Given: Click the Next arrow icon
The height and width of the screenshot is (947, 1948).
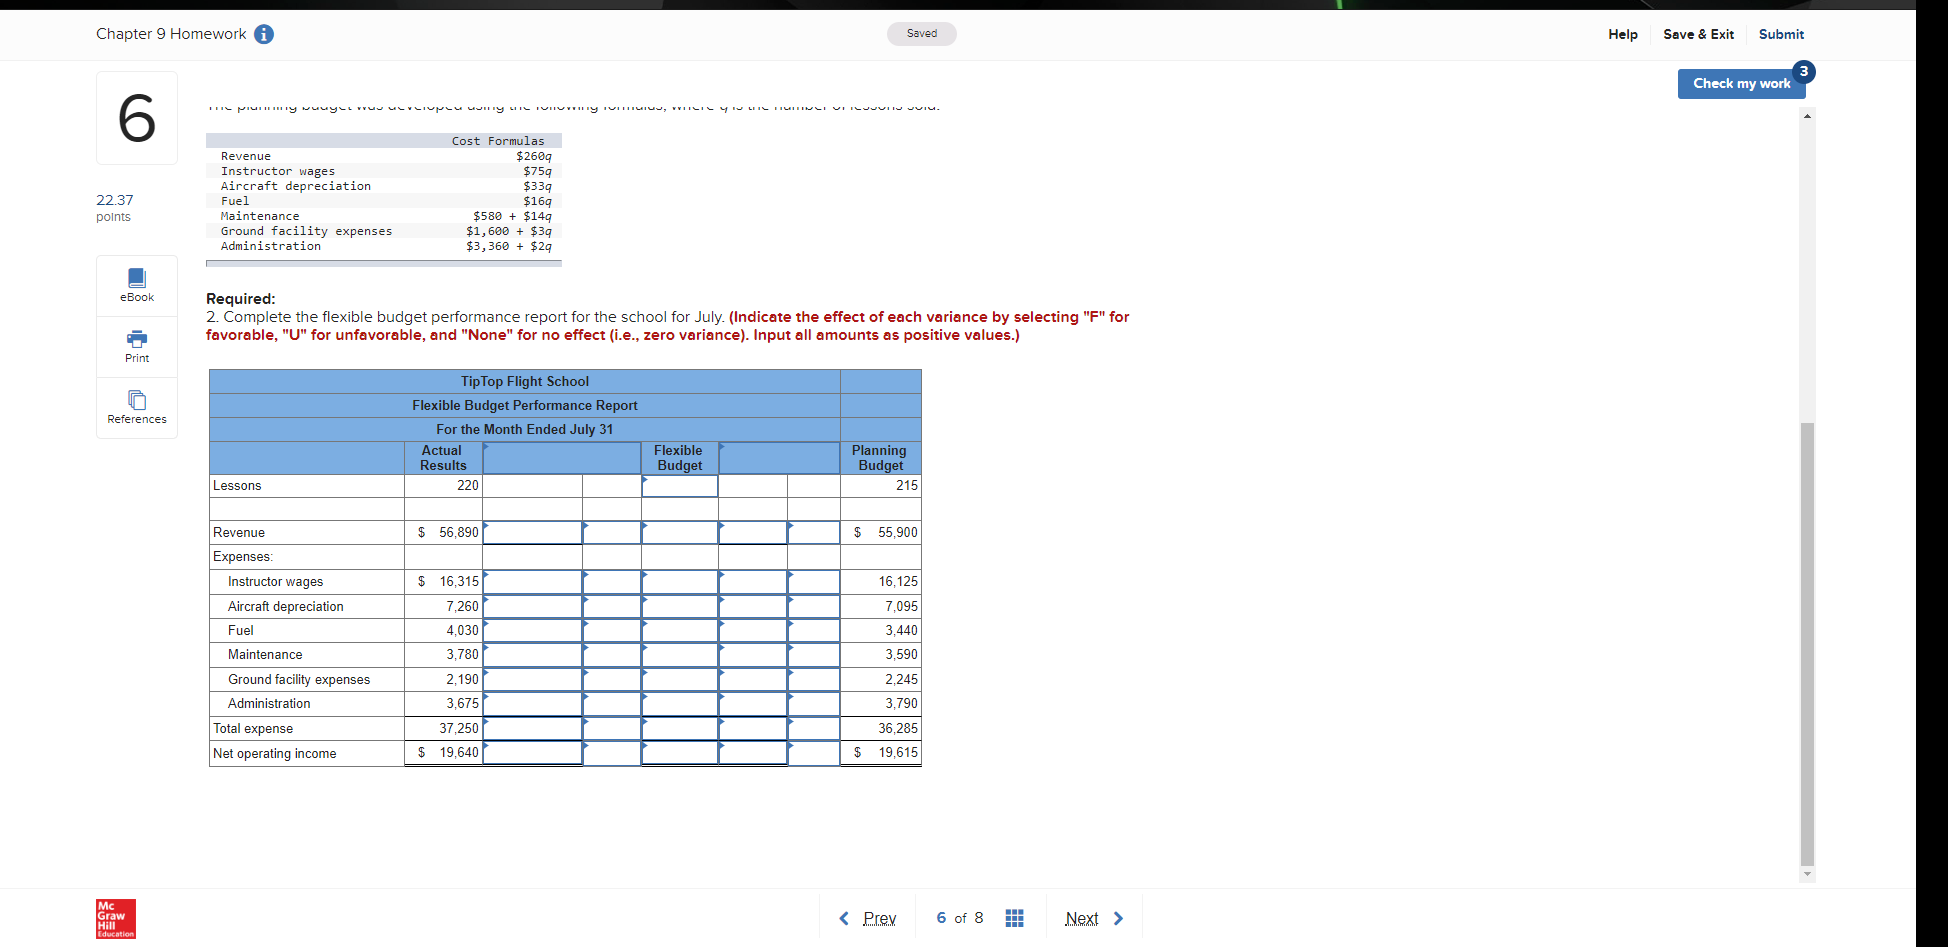Looking at the screenshot, I should (1118, 917).
